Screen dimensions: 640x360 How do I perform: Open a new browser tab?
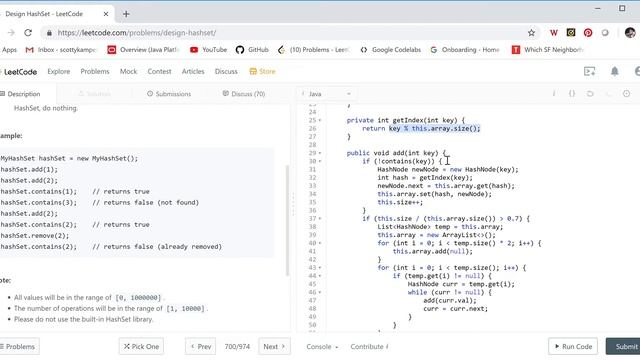click(x=126, y=14)
